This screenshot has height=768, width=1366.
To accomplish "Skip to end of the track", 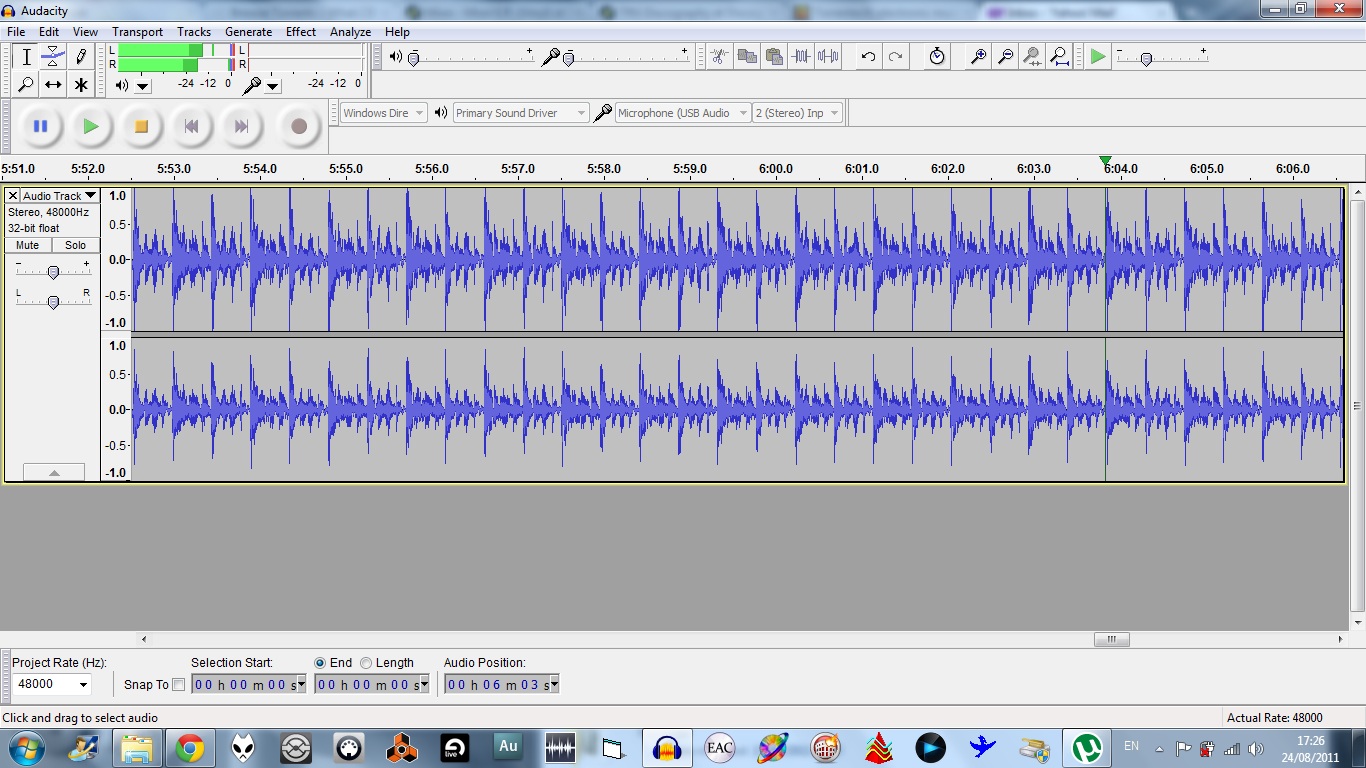I will click(x=241, y=126).
